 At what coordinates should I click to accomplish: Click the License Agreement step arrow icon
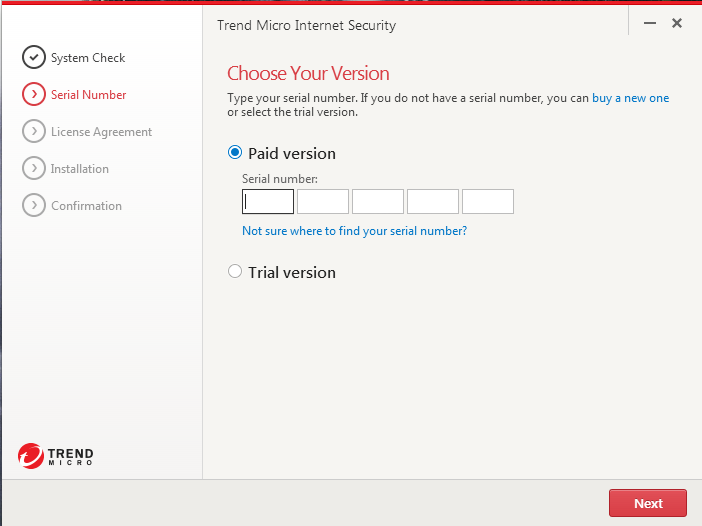click(34, 131)
